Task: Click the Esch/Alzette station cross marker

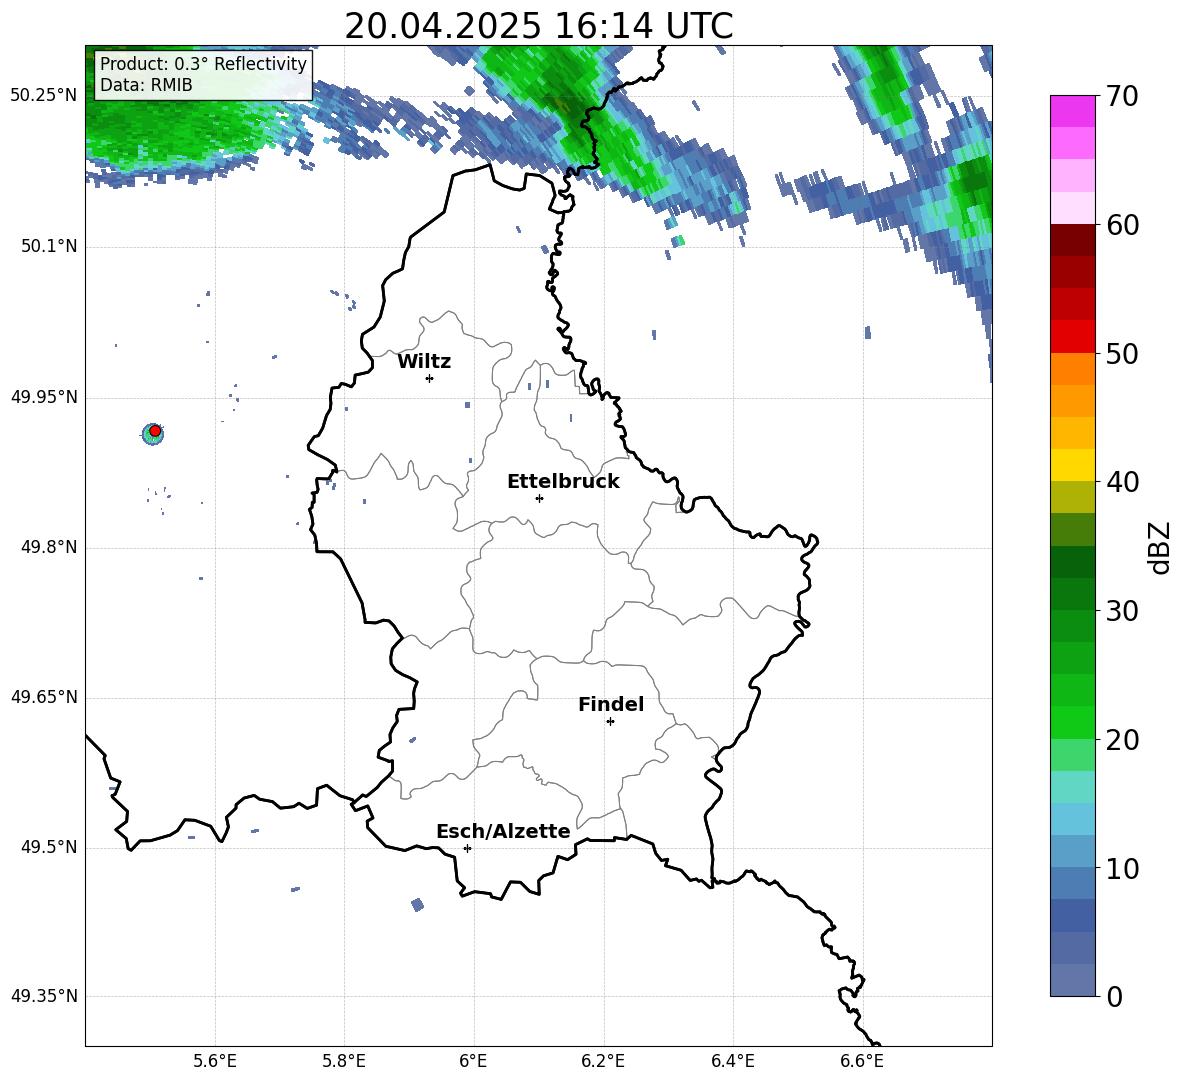Action: (x=467, y=848)
